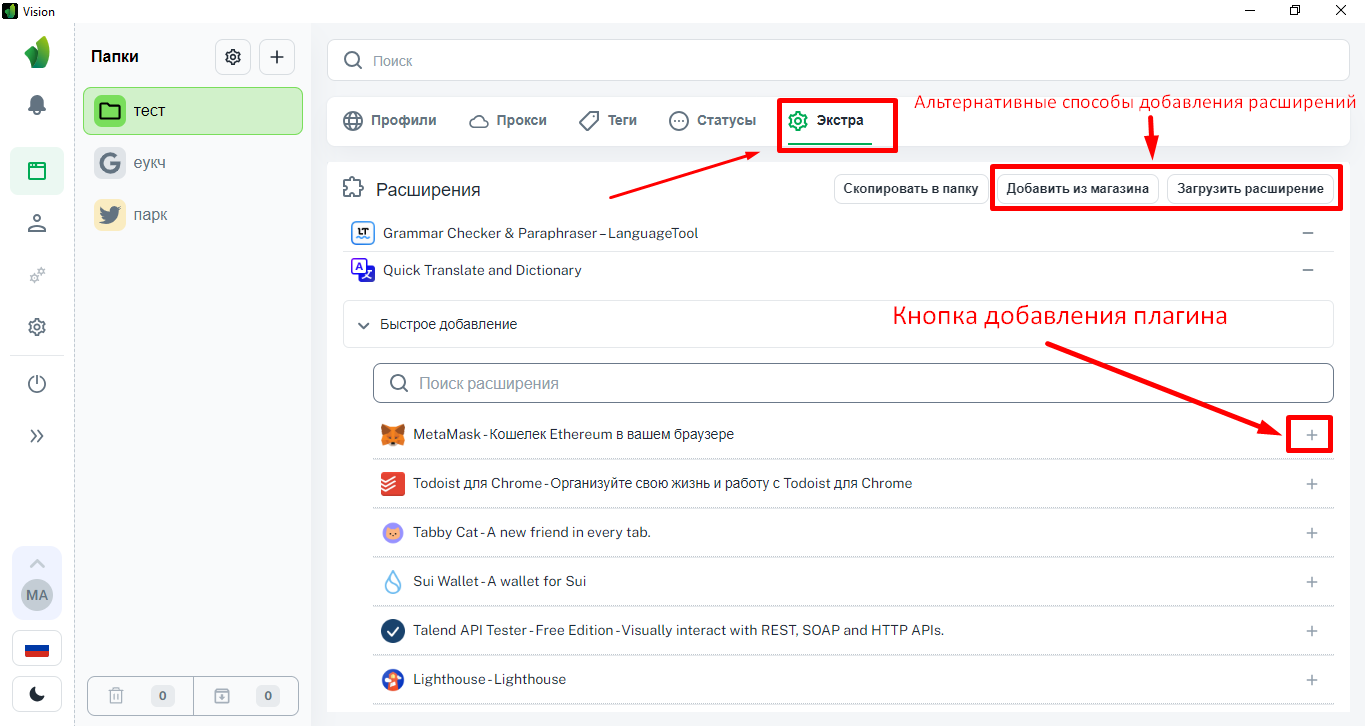Add Tabby Cat extension with plus
The width and height of the screenshot is (1365, 726).
point(1312,533)
